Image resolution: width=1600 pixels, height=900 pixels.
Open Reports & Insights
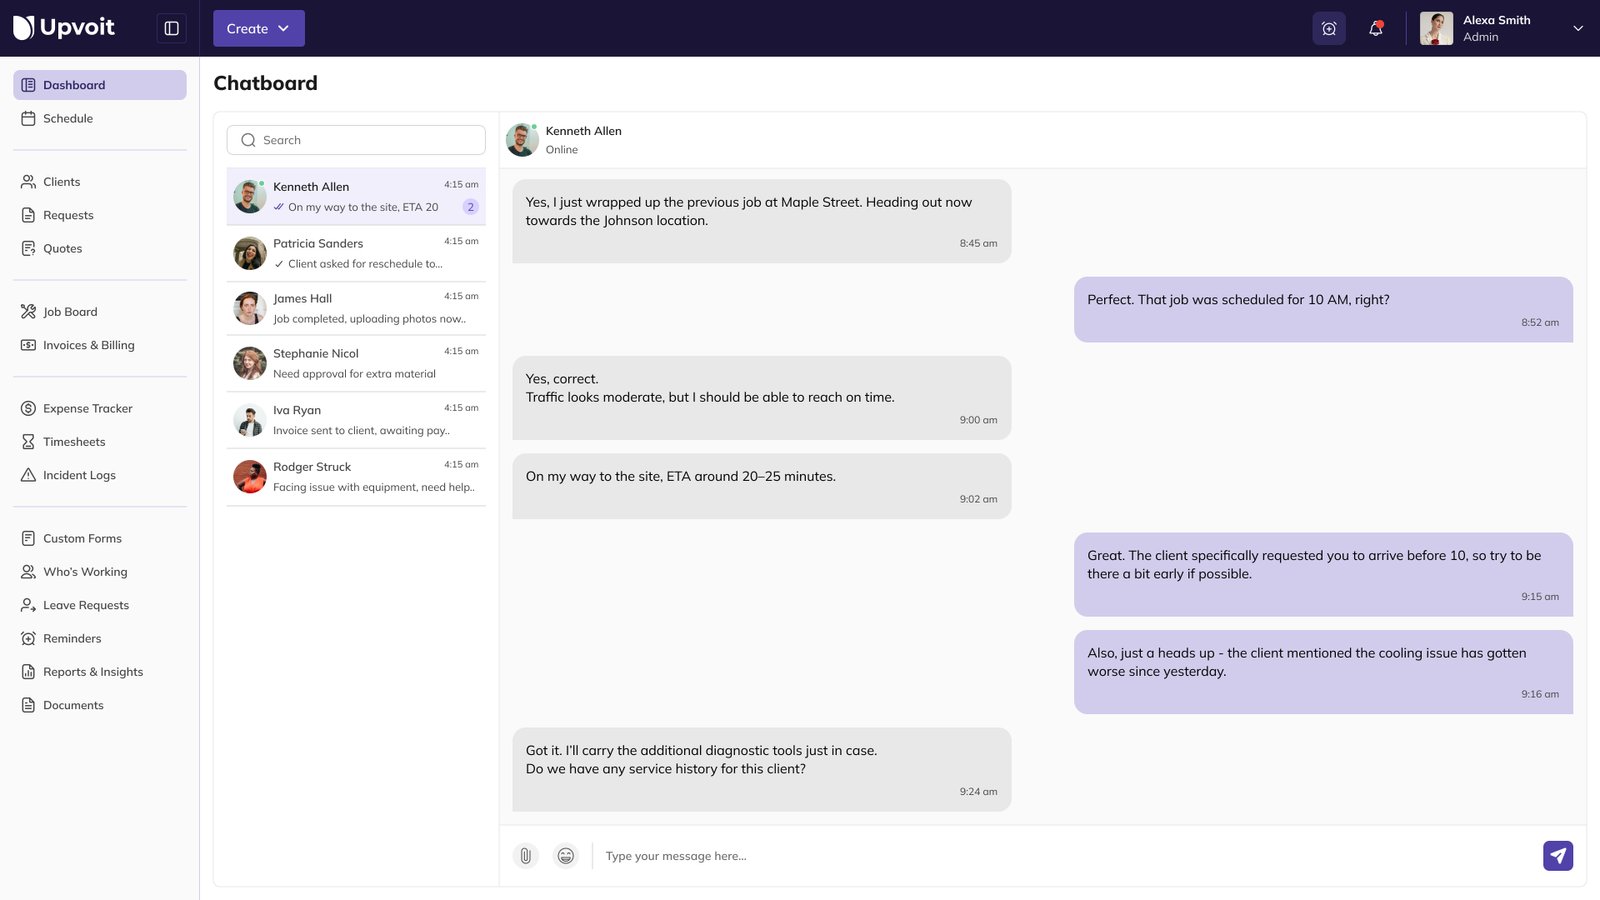92,671
